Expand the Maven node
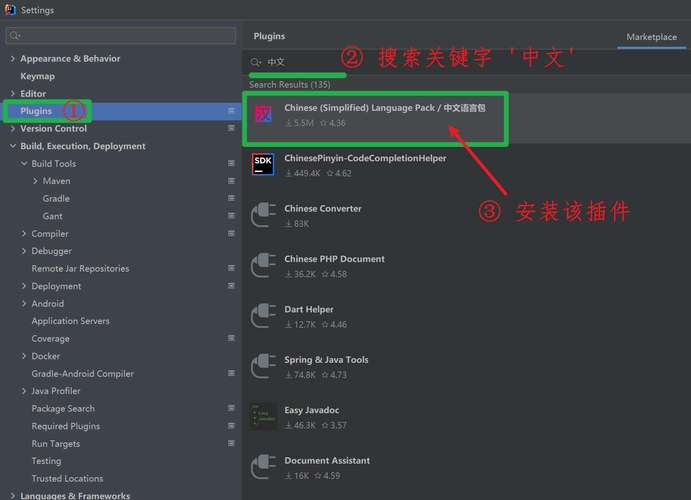 35,181
